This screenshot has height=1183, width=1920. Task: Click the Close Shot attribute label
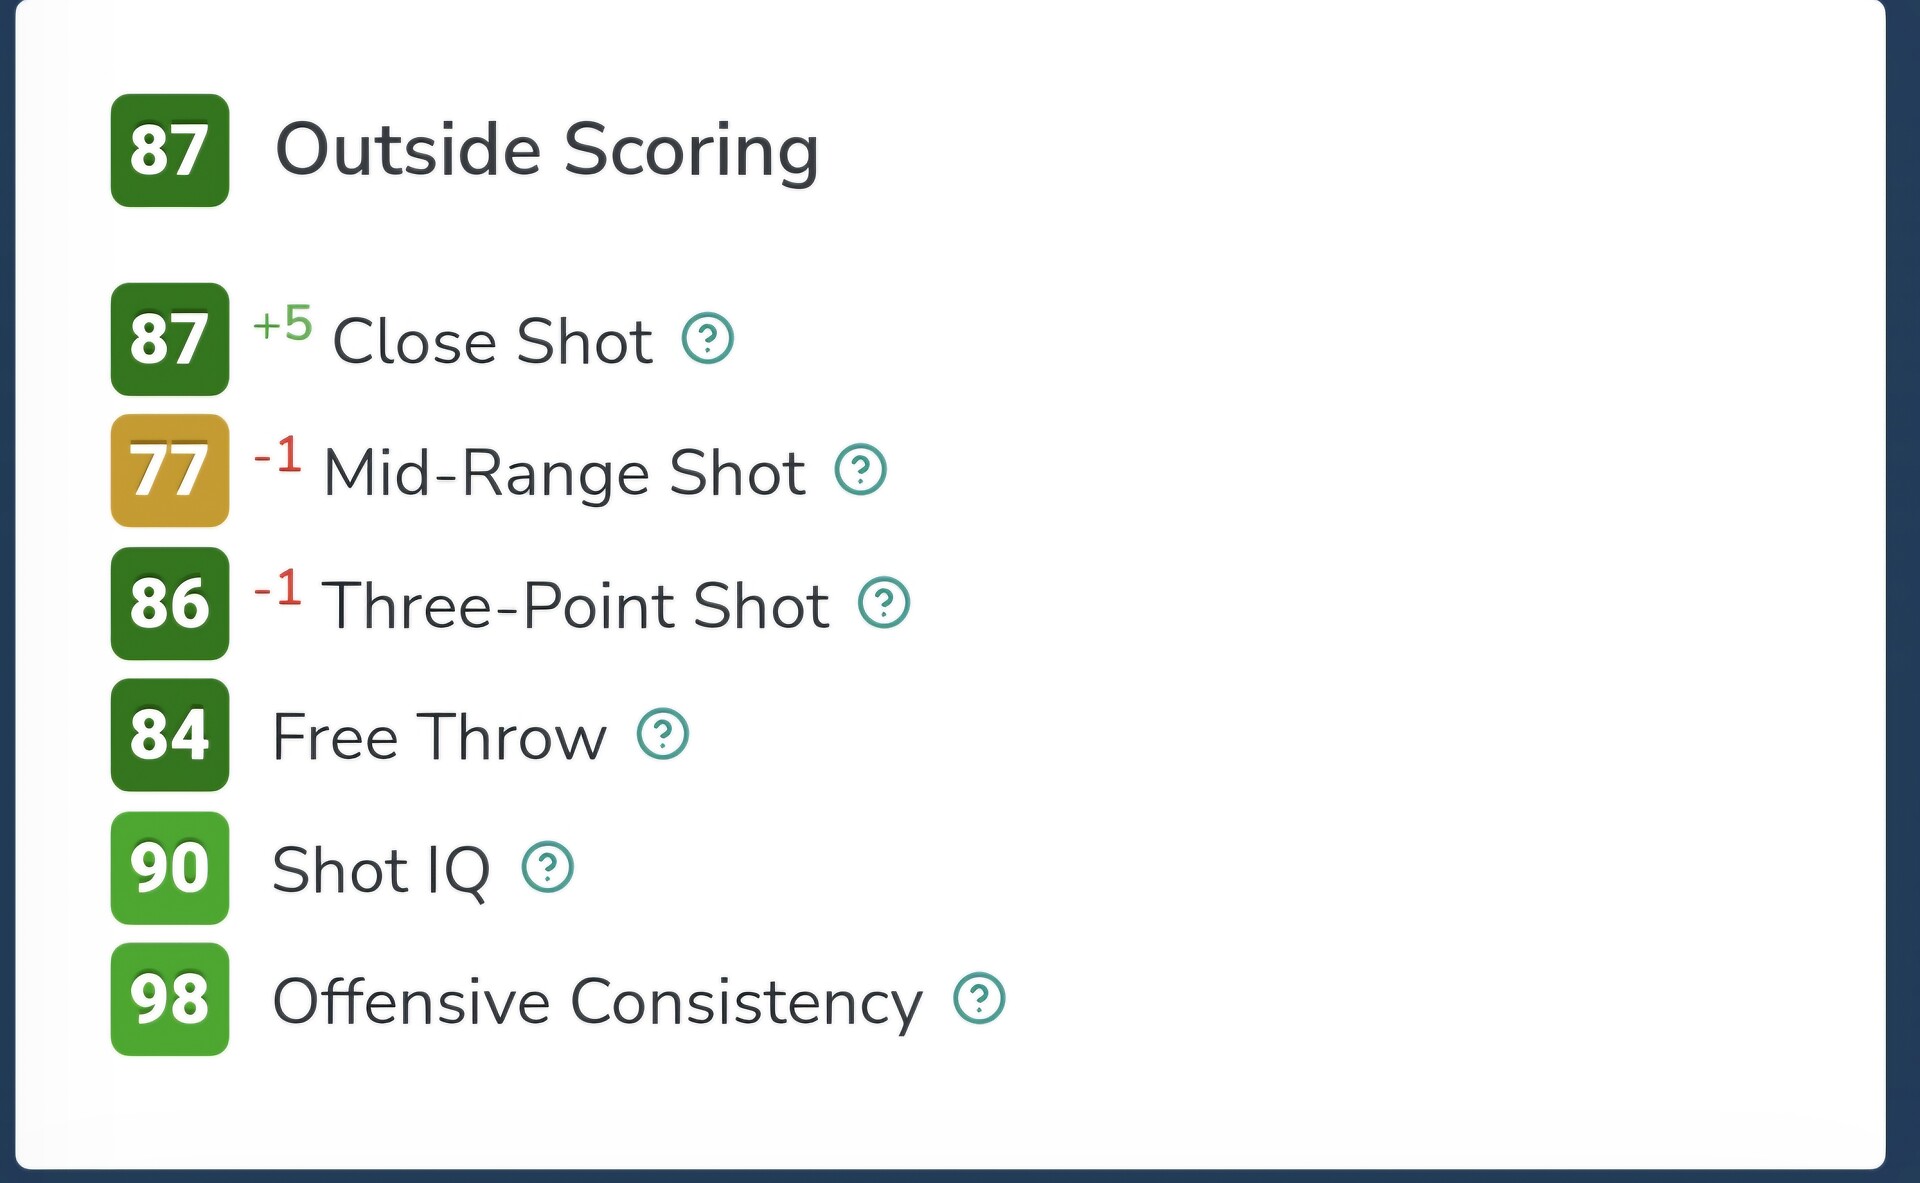point(492,342)
